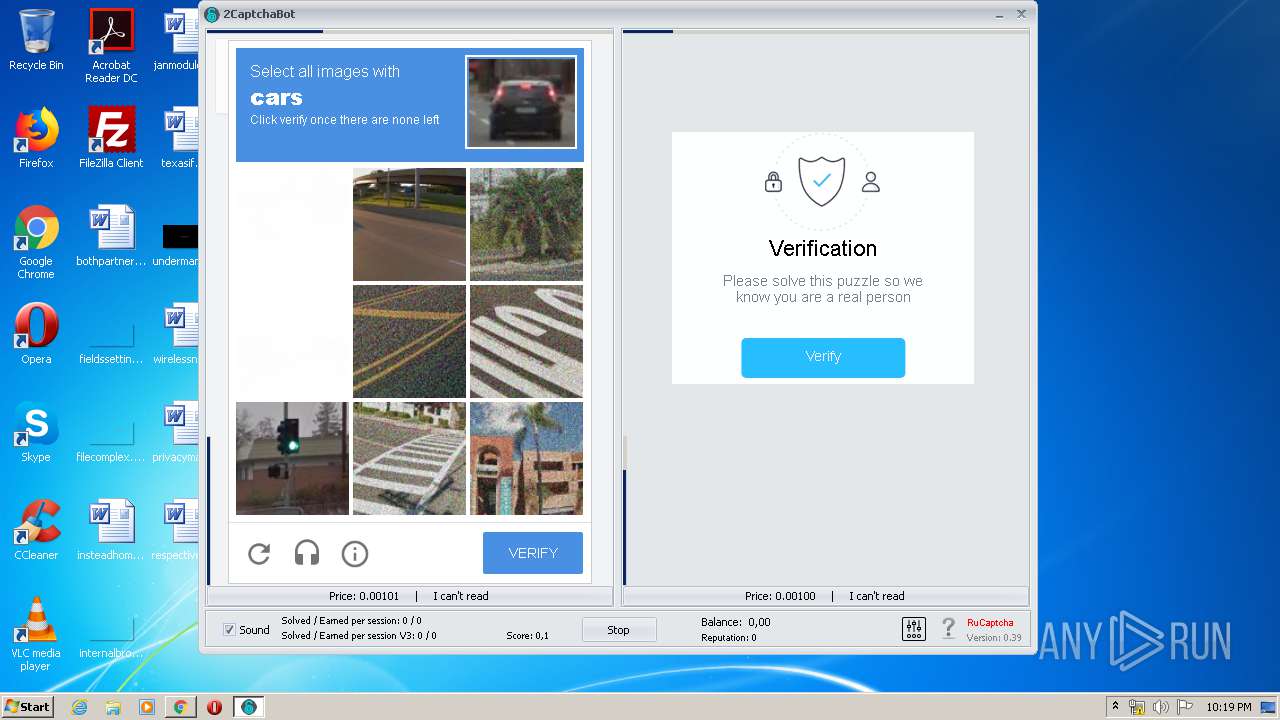
Task: Click the Action Center flag icon
Action: tap(1183, 707)
